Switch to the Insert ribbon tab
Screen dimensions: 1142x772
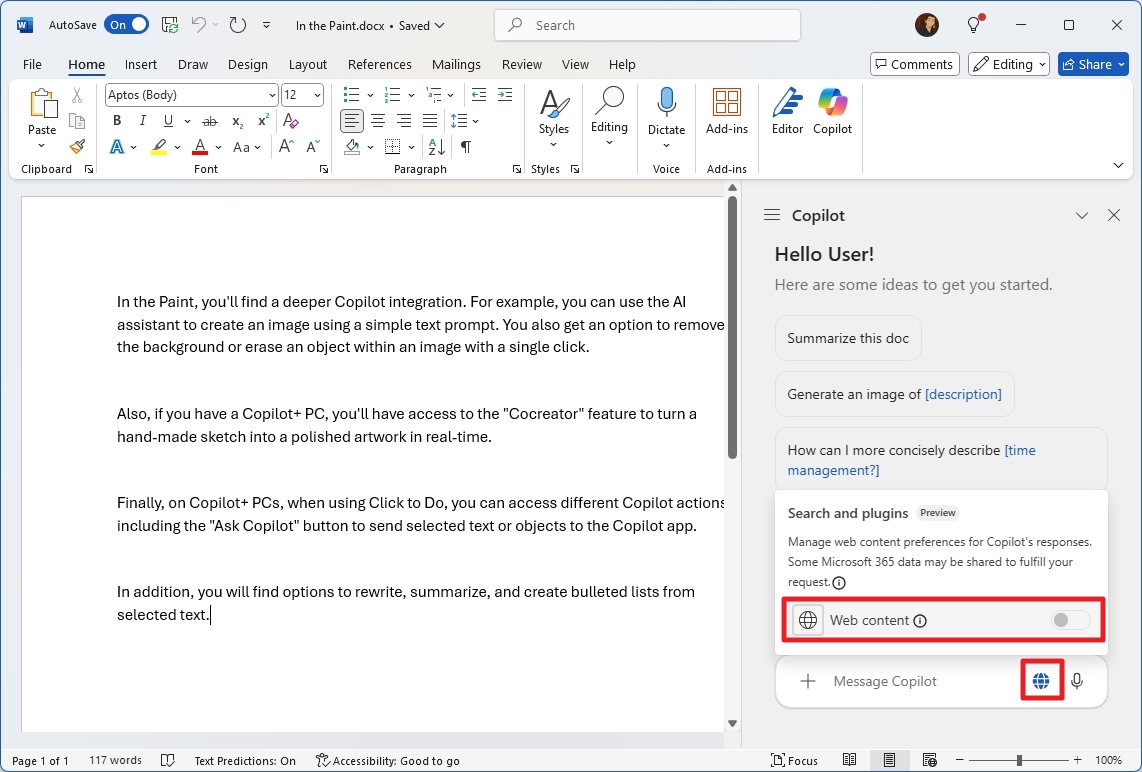tap(140, 64)
